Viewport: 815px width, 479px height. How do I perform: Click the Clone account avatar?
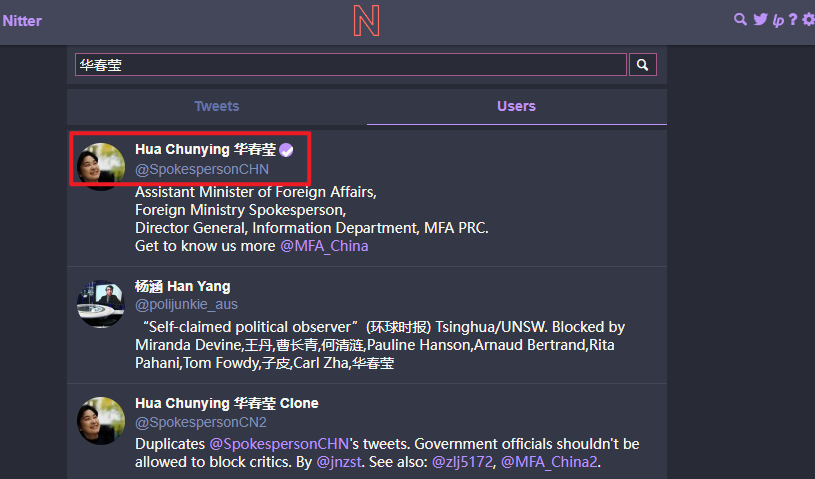point(101,421)
